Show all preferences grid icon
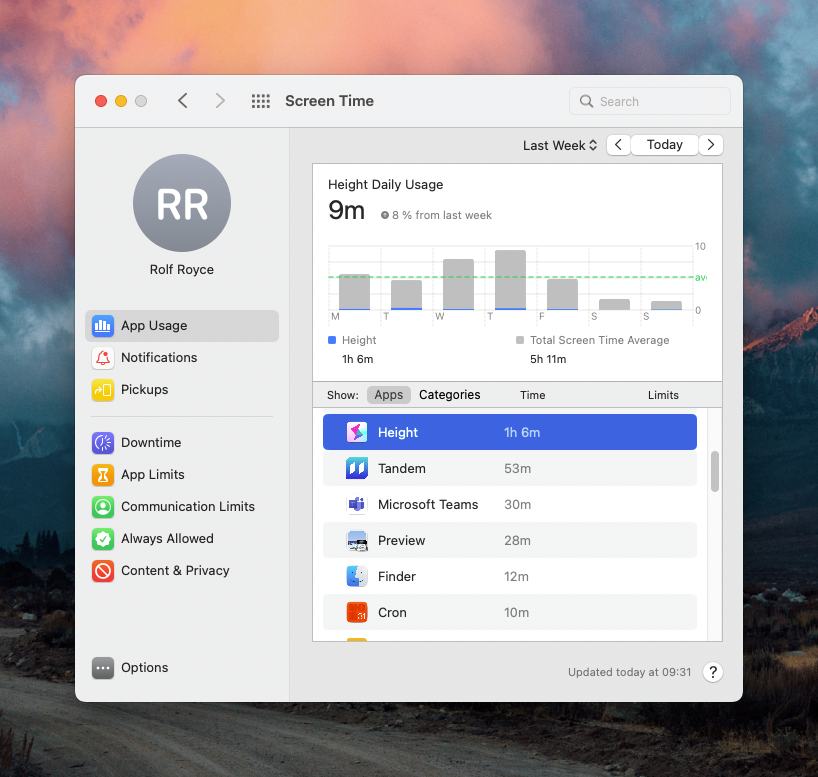818x777 pixels. 261,101
